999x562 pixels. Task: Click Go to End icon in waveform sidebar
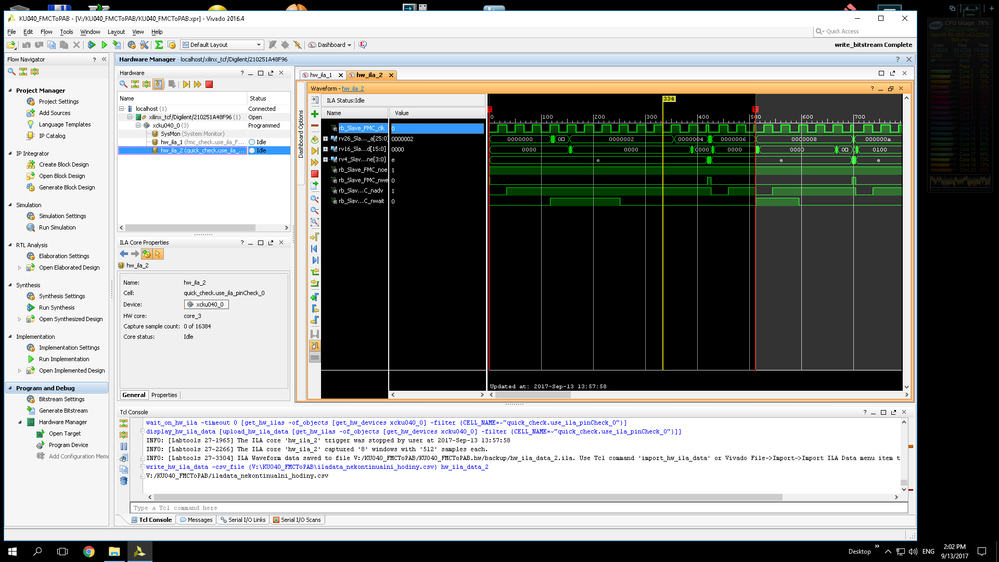point(315,260)
